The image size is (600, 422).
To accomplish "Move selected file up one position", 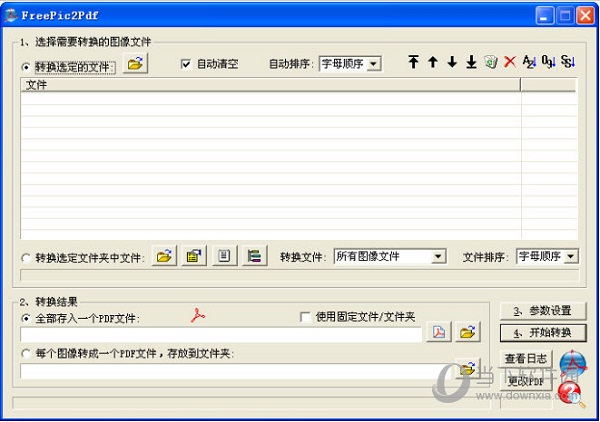I will (x=433, y=62).
